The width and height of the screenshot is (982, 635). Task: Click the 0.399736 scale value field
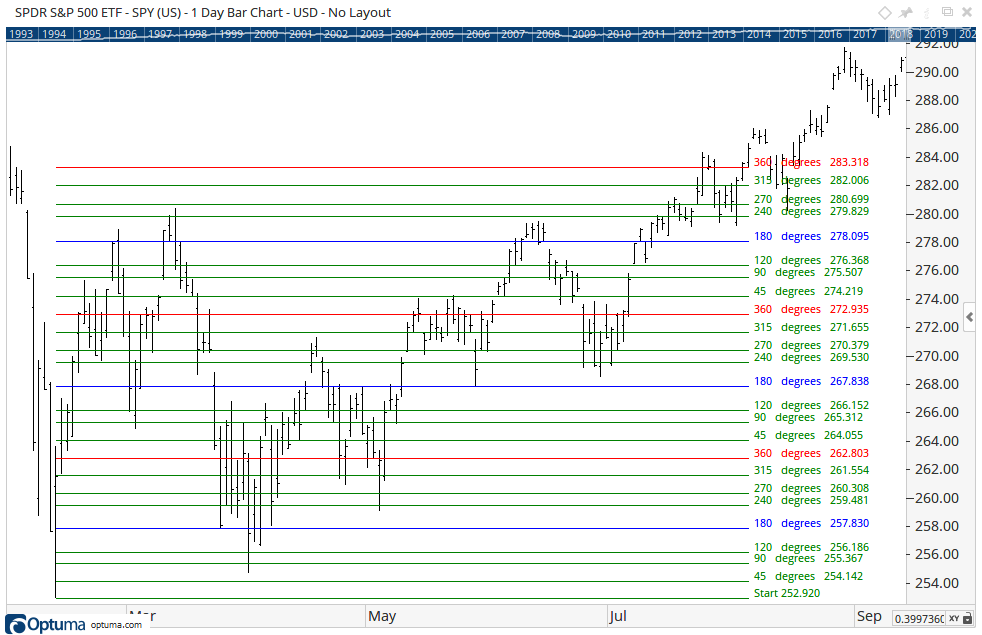click(919, 618)
